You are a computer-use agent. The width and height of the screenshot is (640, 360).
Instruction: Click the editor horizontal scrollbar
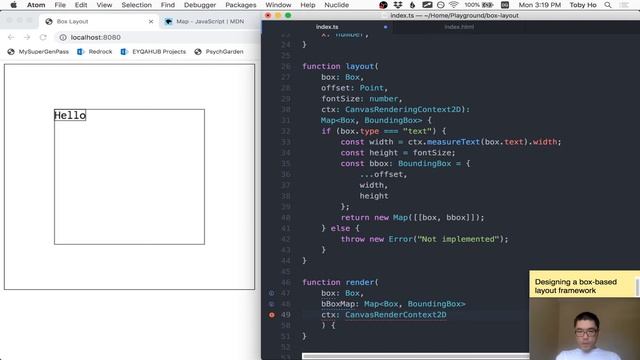point(415,356)
